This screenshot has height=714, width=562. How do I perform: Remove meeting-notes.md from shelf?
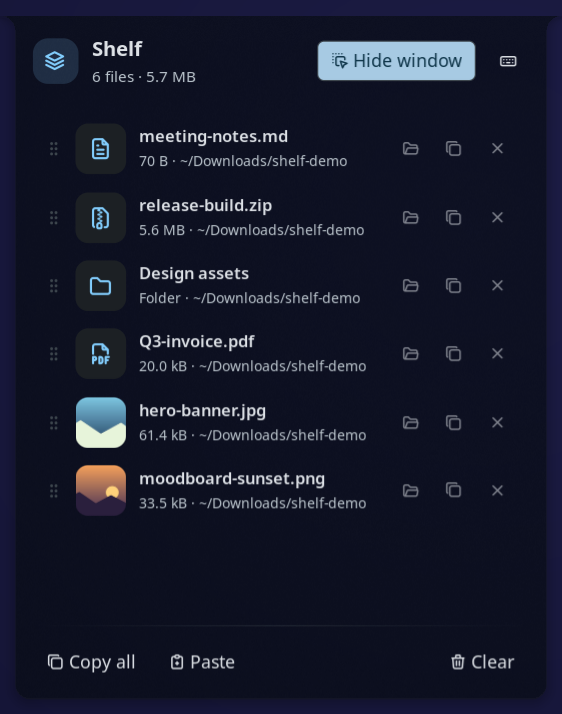click(x=497, y=148)
